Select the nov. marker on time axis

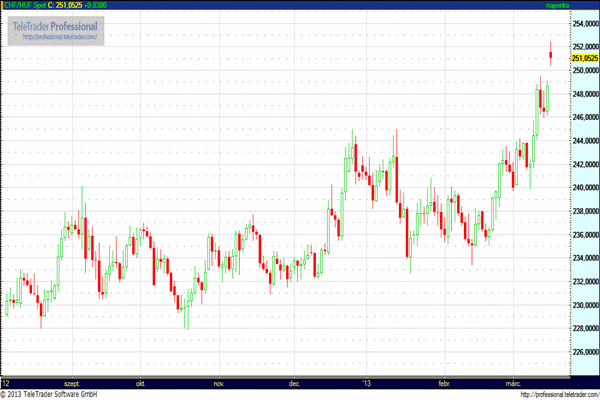pyautogui.click(x=218, y=383)
